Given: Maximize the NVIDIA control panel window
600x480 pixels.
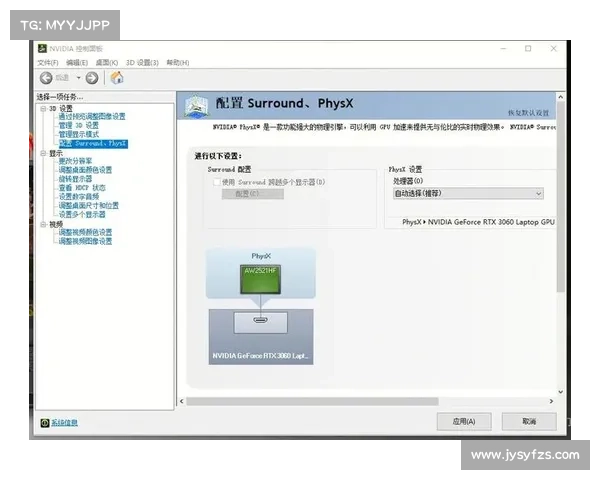Looking at the screenshot, I should (528, 49).
